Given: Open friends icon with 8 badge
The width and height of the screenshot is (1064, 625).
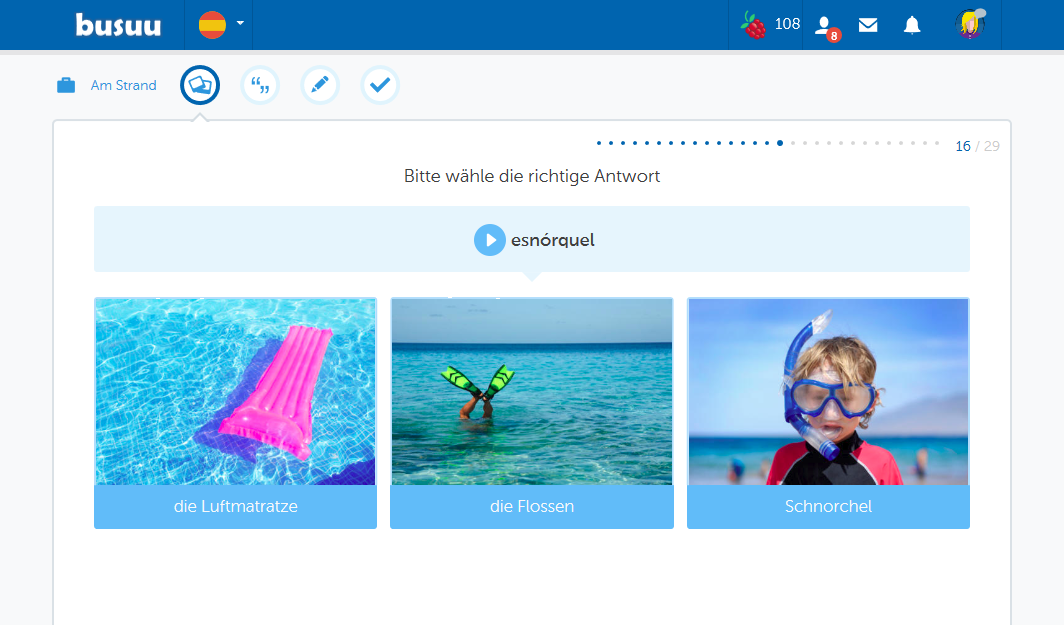Looking at the screenshot, I should click(826, 27).
